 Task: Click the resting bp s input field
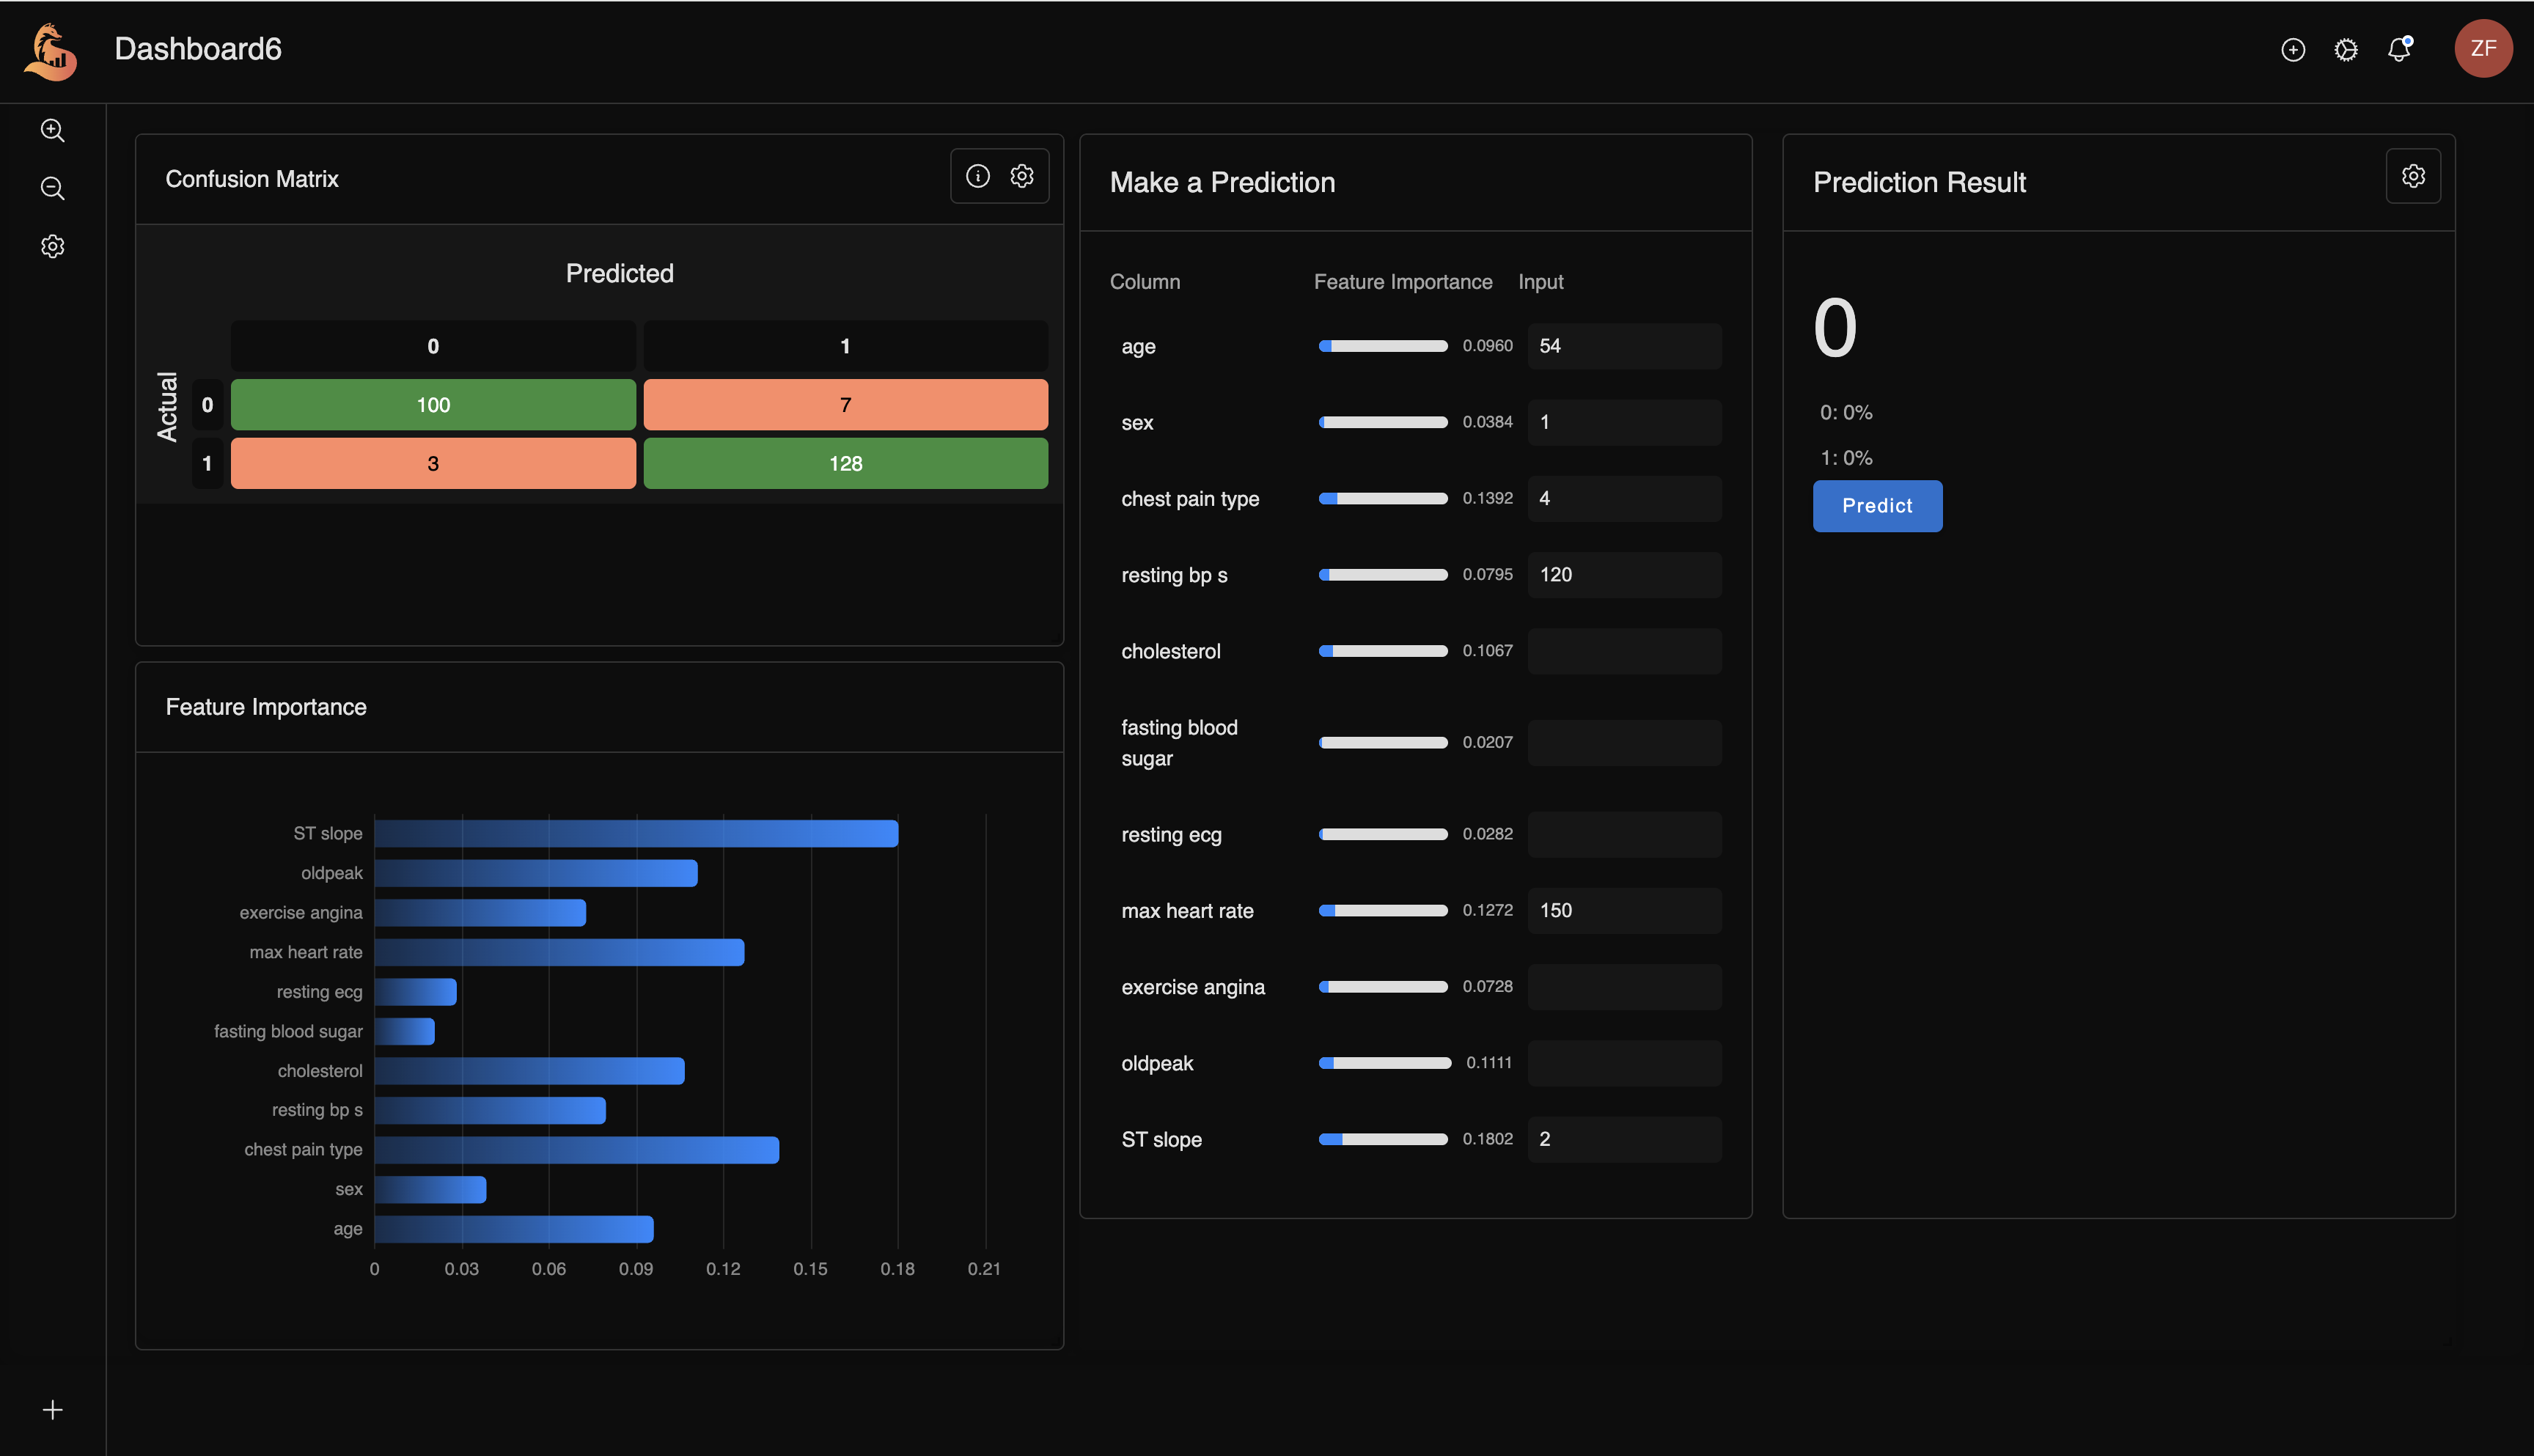[1623, 575]
